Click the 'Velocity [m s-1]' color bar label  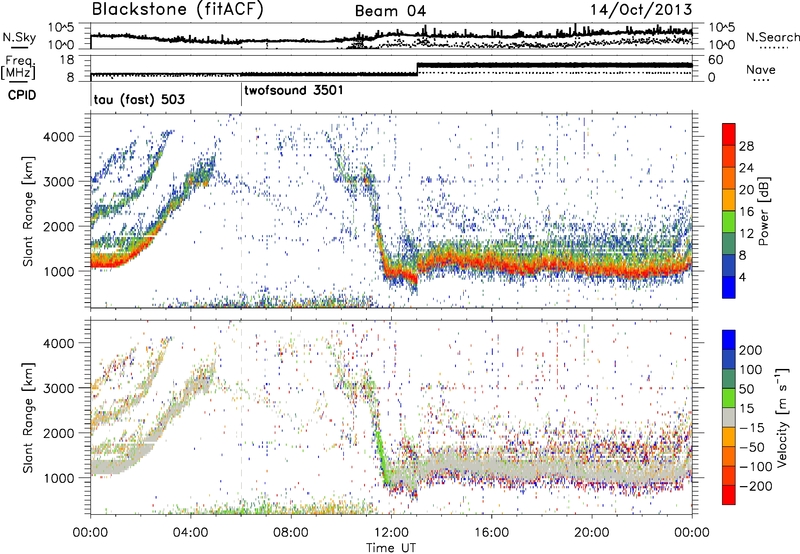pos(782,417)
